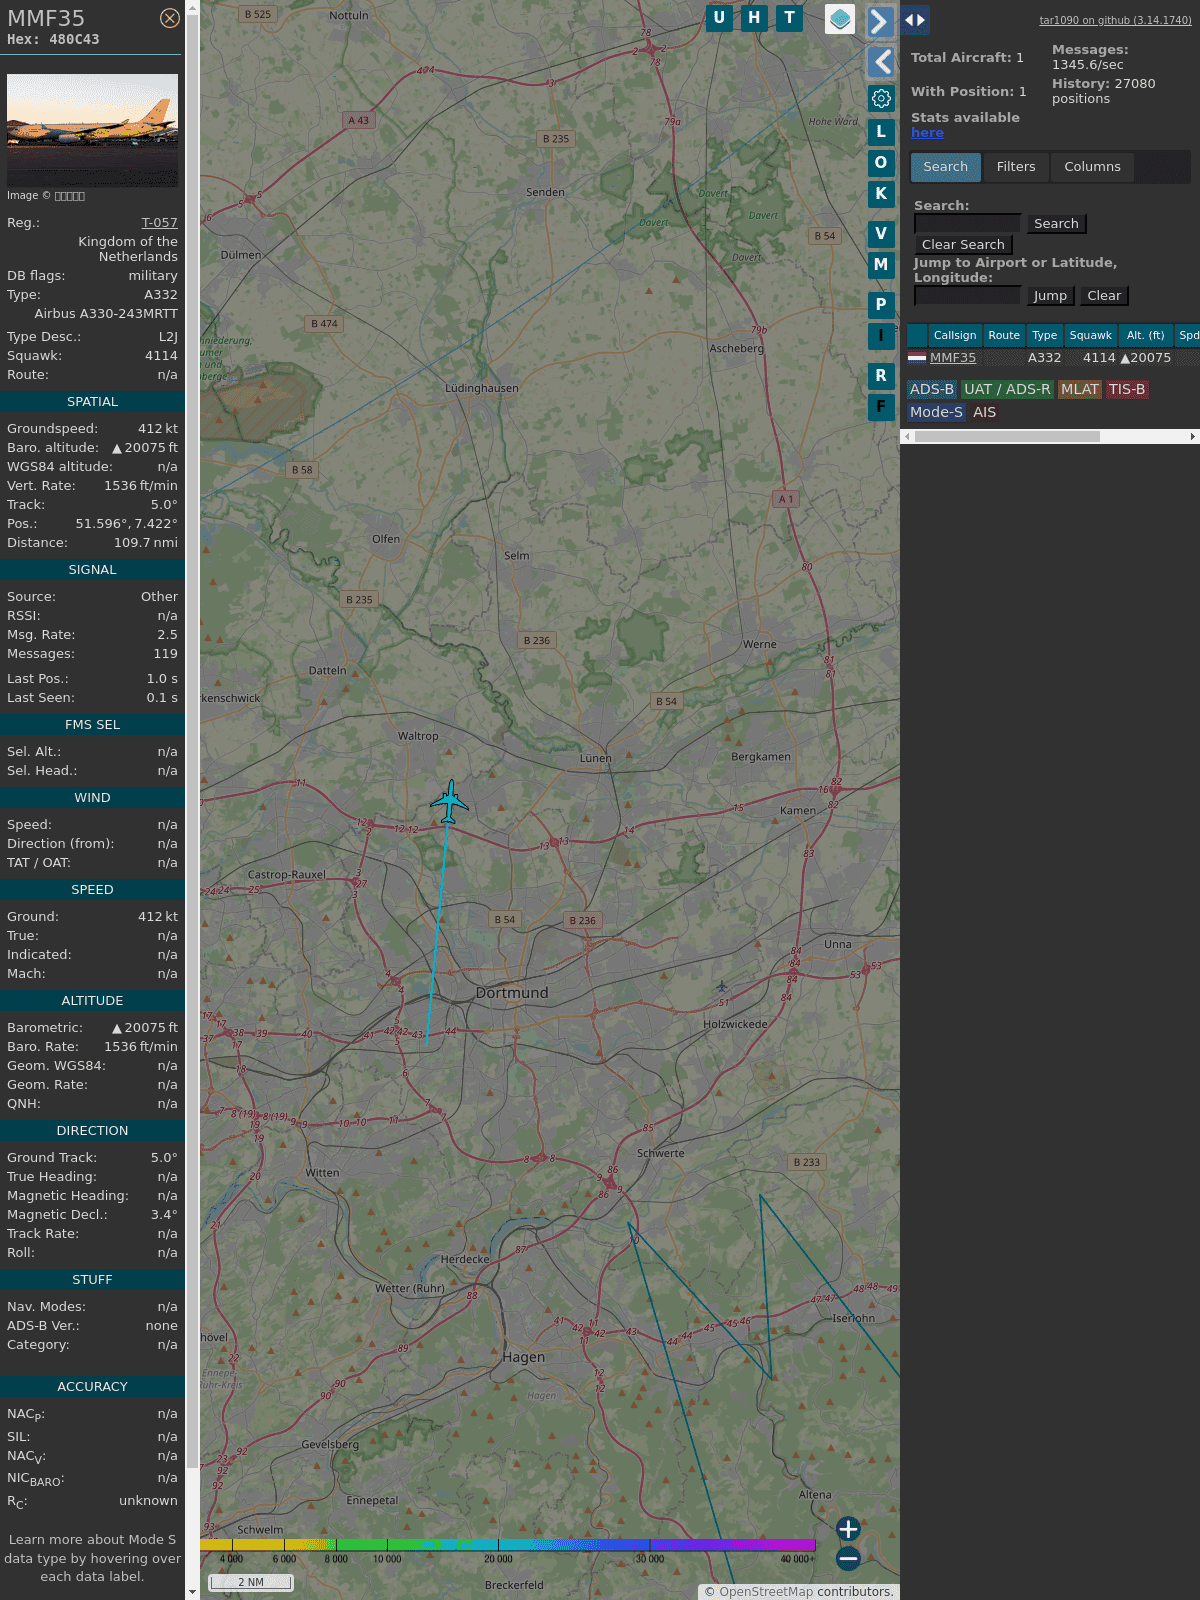Toggle the L labels button
Image resolution: width=1200 pixels, height=1600 pixels.
[881, 131]
